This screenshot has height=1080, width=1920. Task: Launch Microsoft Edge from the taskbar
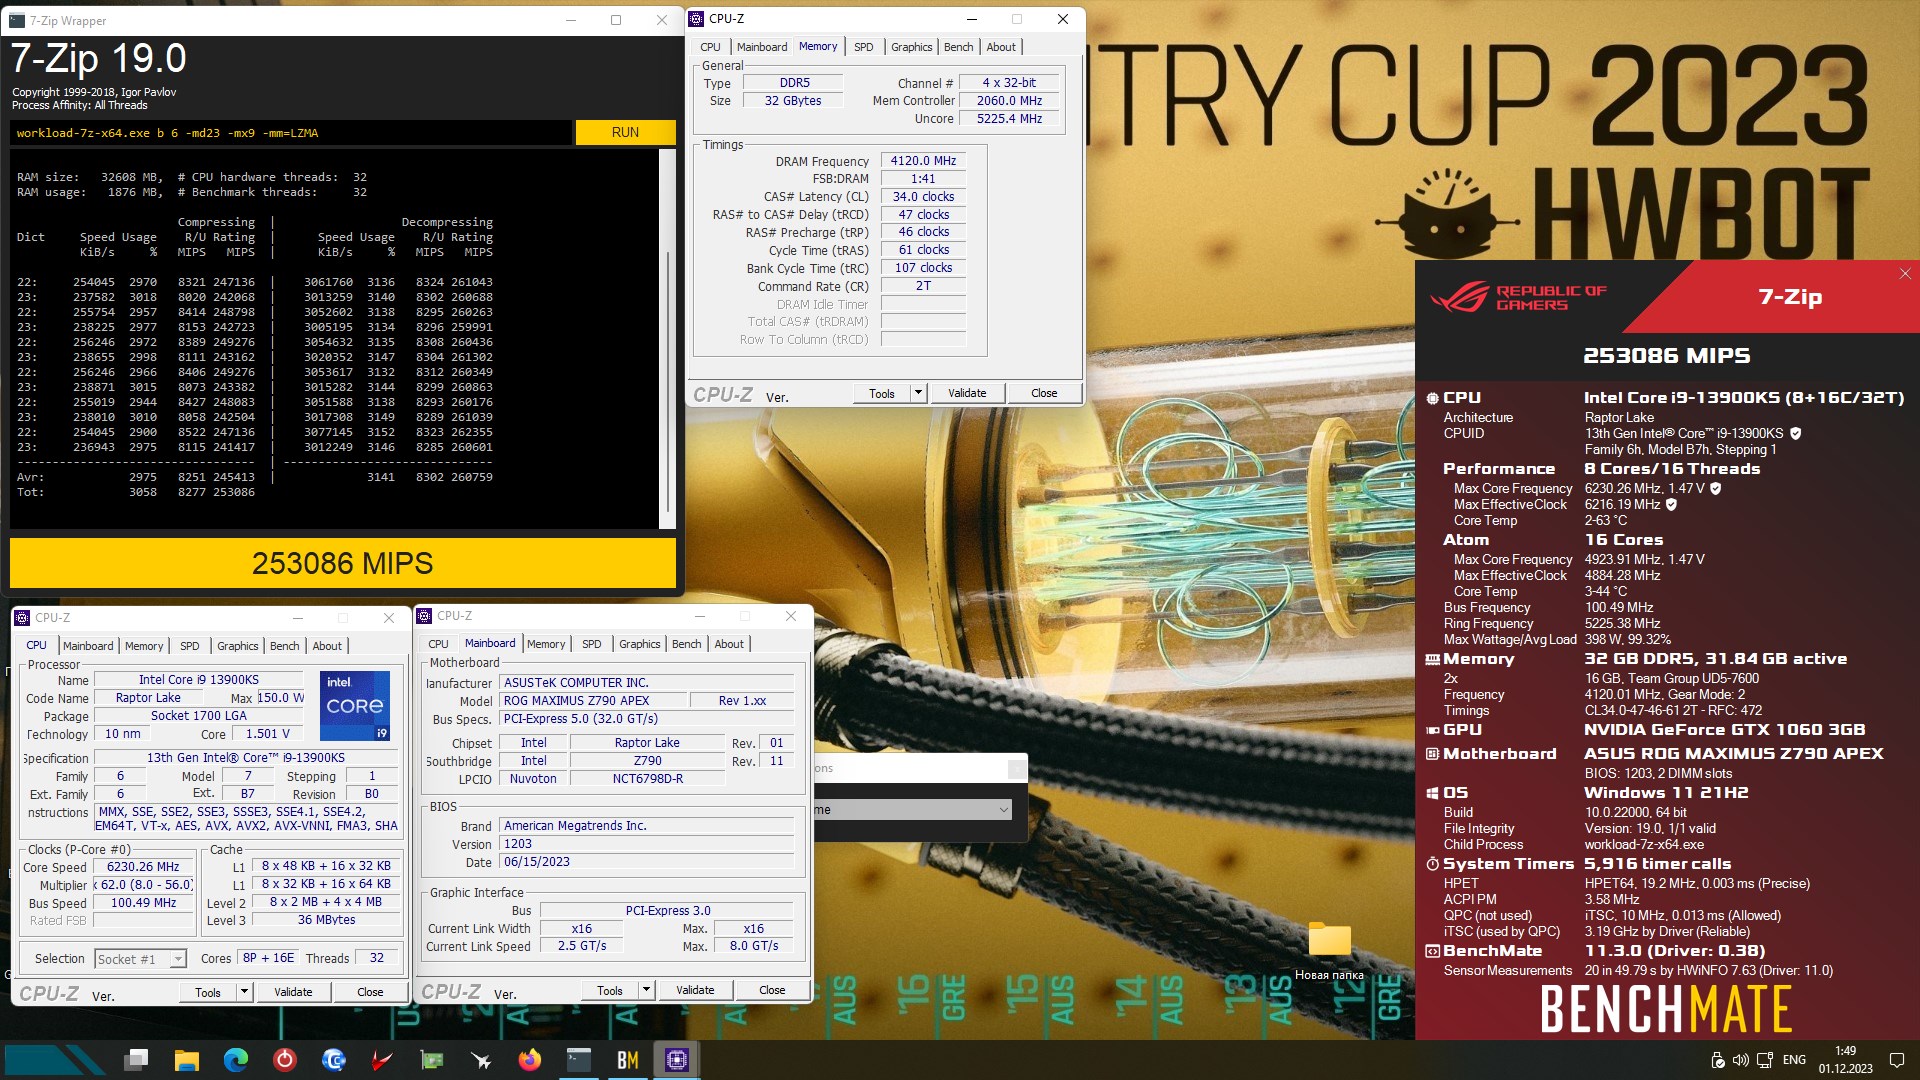pos(236,1060)
